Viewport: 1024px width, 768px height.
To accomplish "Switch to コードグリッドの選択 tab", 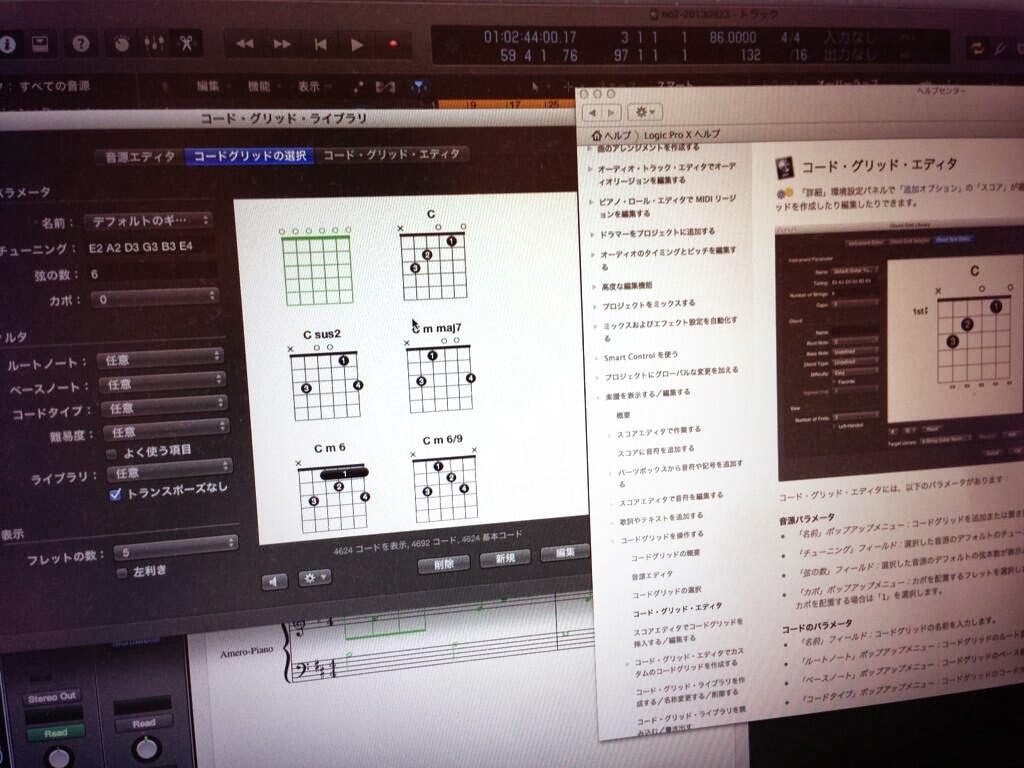I will point(250,155).
